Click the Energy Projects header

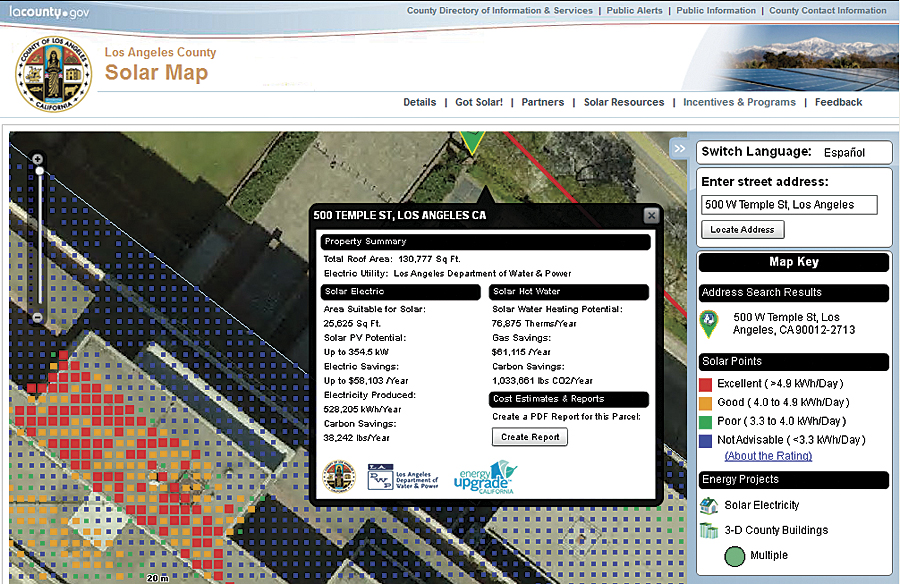(x=794, y=480)
